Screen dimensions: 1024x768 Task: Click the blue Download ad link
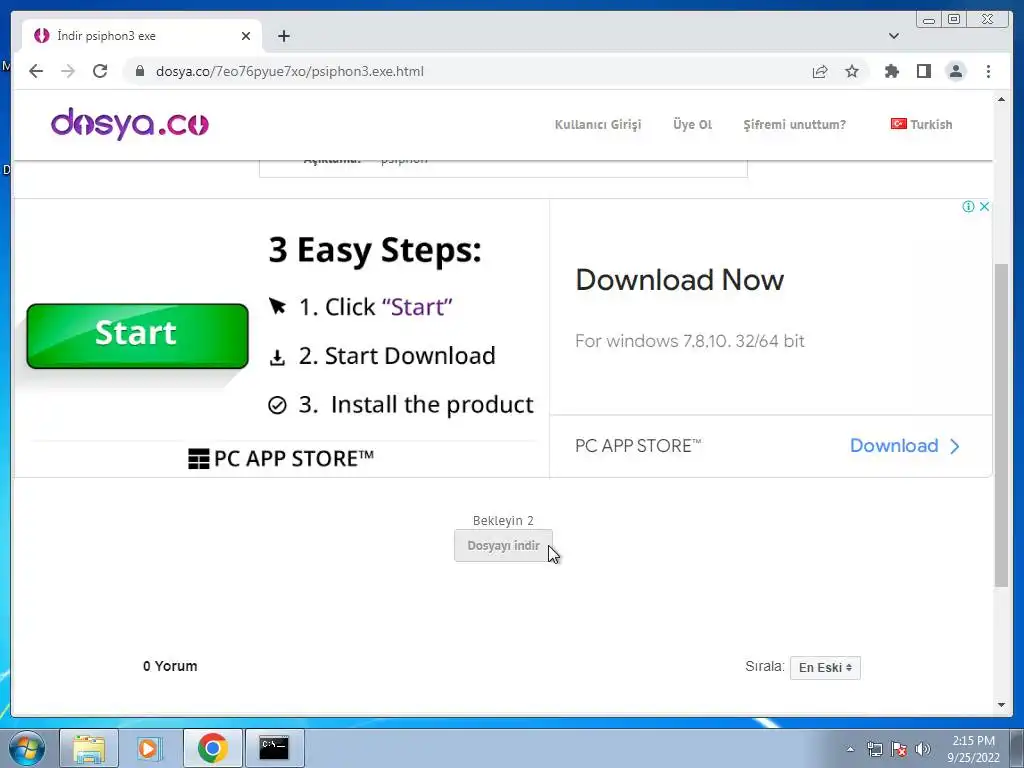point(904,445)
